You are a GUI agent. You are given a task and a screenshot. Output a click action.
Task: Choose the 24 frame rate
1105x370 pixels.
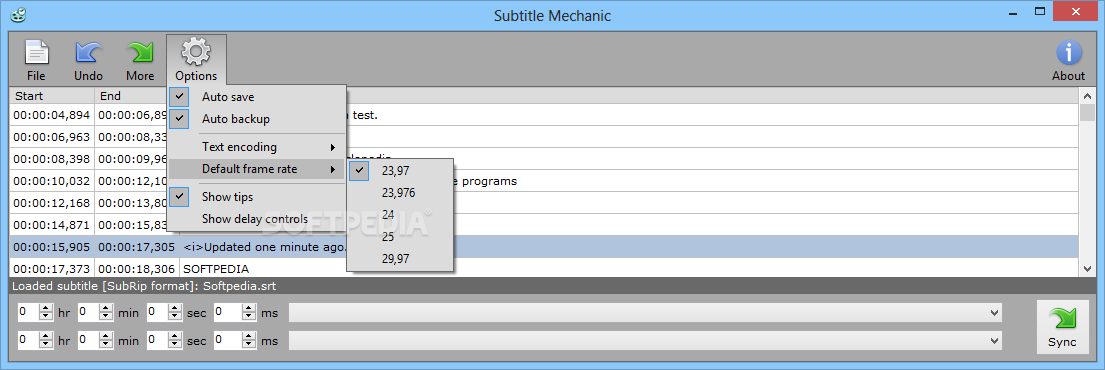coord(400,214)
